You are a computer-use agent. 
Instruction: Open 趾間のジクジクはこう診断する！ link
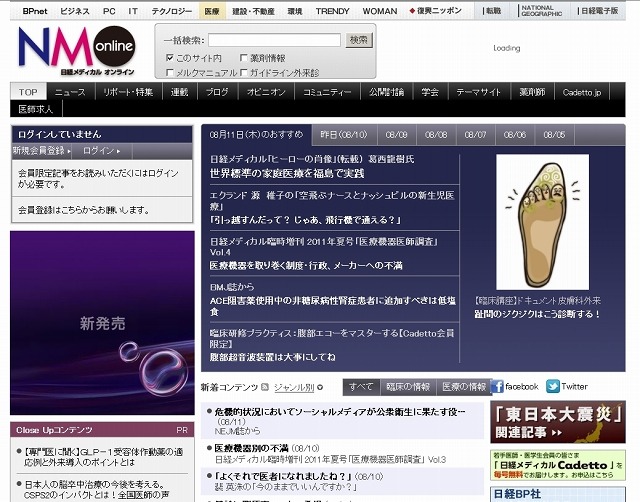pos(537,314)
